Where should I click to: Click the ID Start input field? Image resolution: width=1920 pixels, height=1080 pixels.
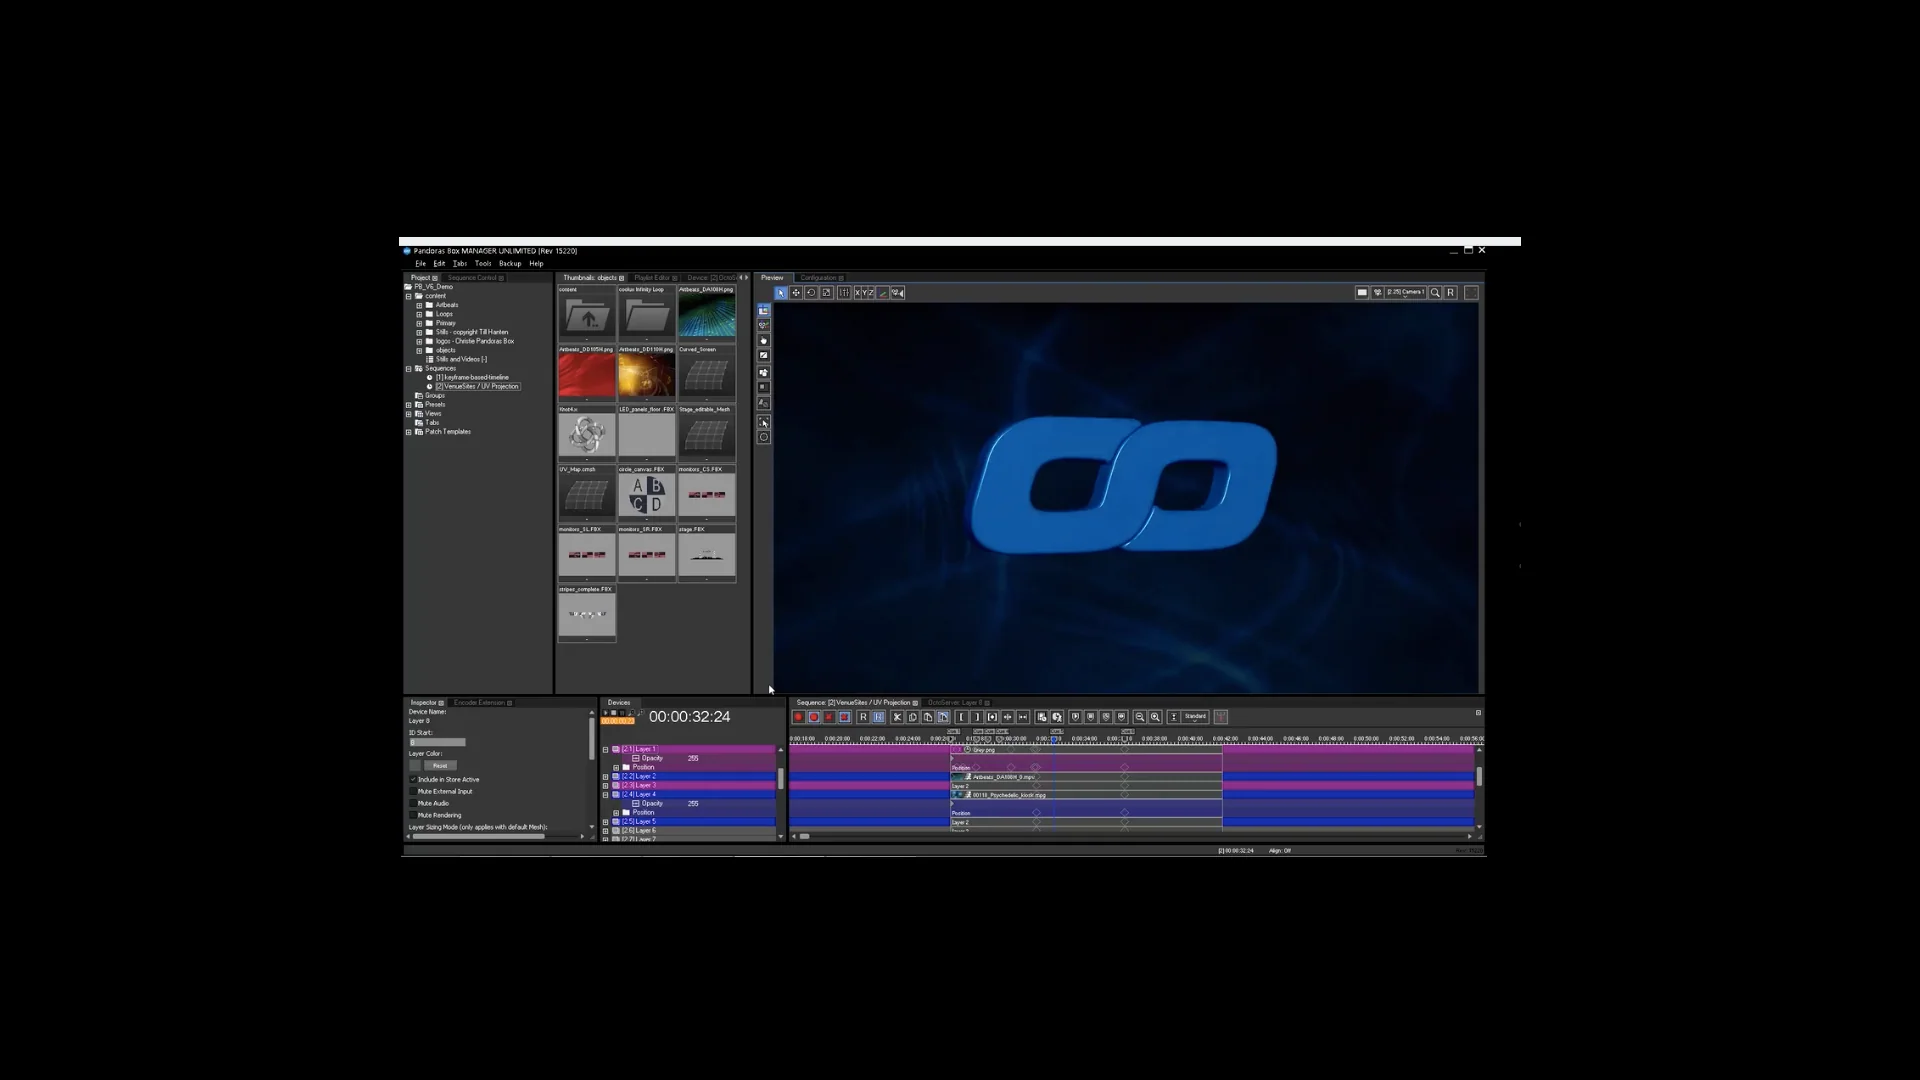tap(438, 743)
